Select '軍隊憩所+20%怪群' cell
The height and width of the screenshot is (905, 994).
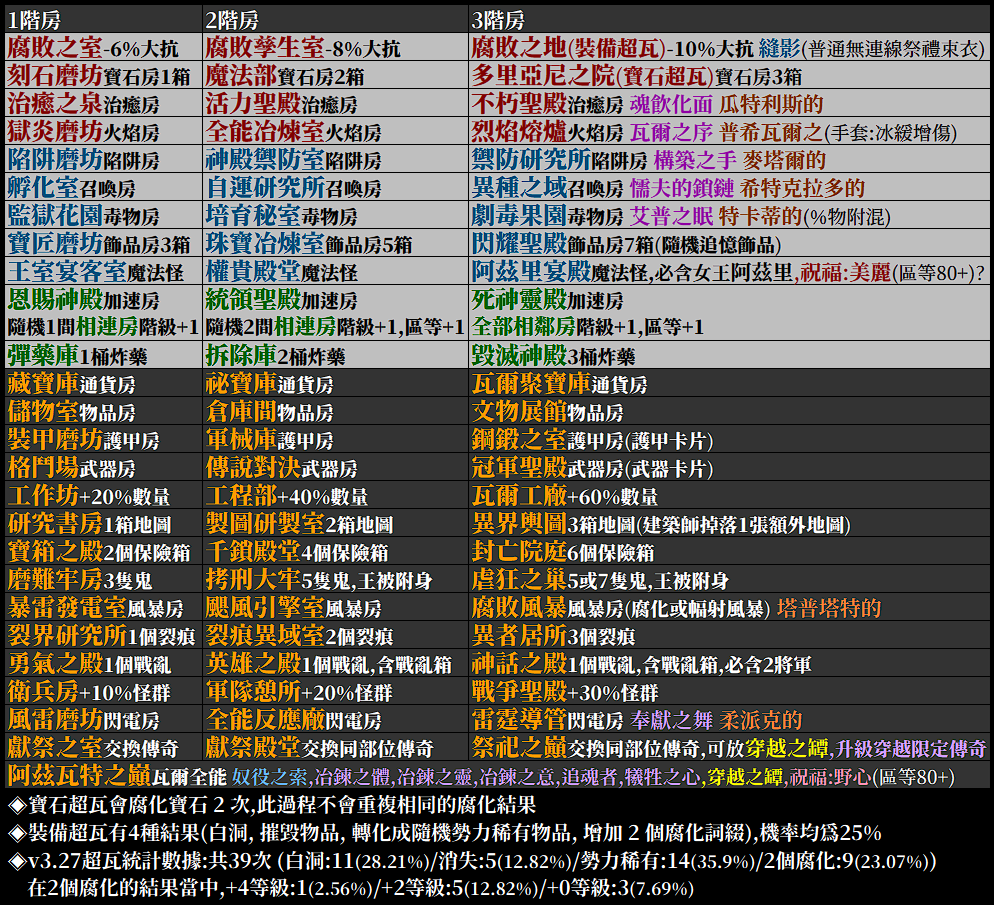pos(335,690)
